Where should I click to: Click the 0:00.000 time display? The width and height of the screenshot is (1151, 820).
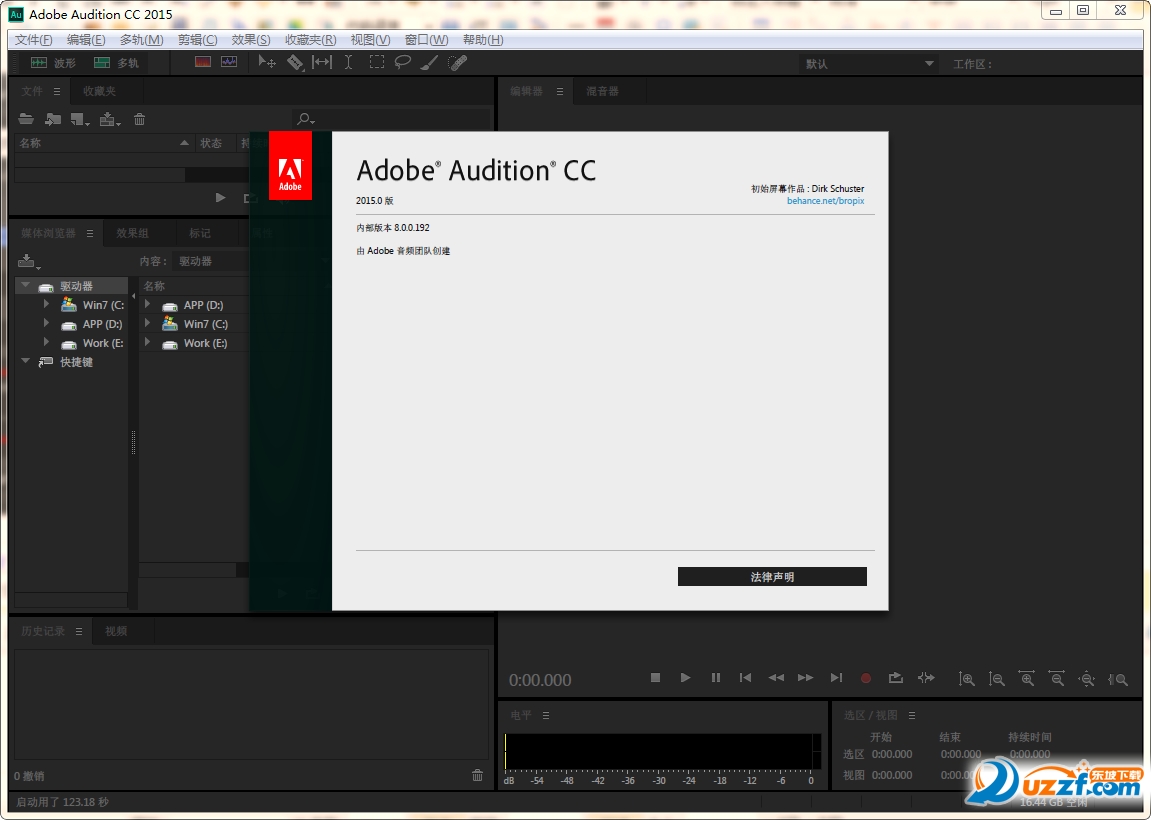tap(540, 680)
